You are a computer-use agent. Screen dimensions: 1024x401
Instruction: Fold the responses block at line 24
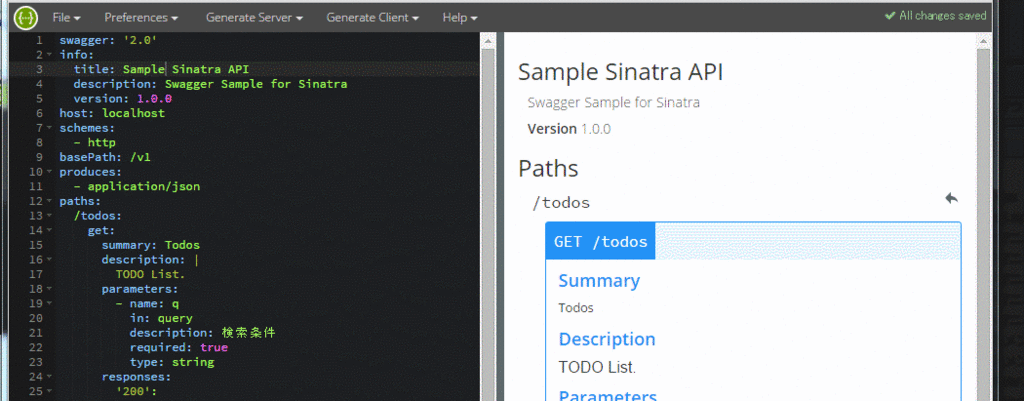49,377
